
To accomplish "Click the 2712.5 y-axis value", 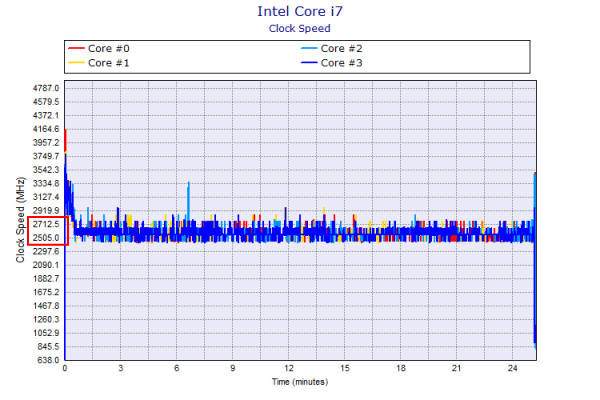I will (x=46, y=224).
